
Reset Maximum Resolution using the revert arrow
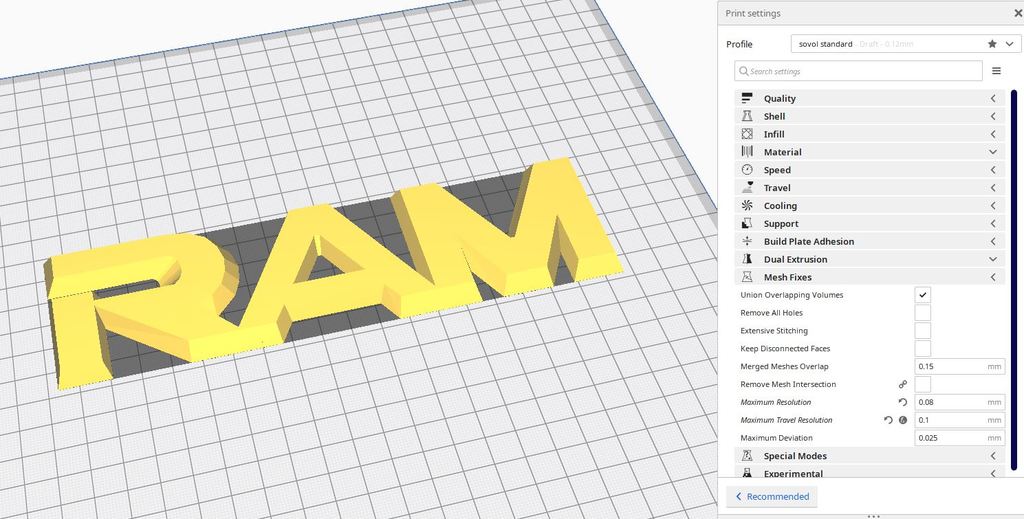coord(903,402)
